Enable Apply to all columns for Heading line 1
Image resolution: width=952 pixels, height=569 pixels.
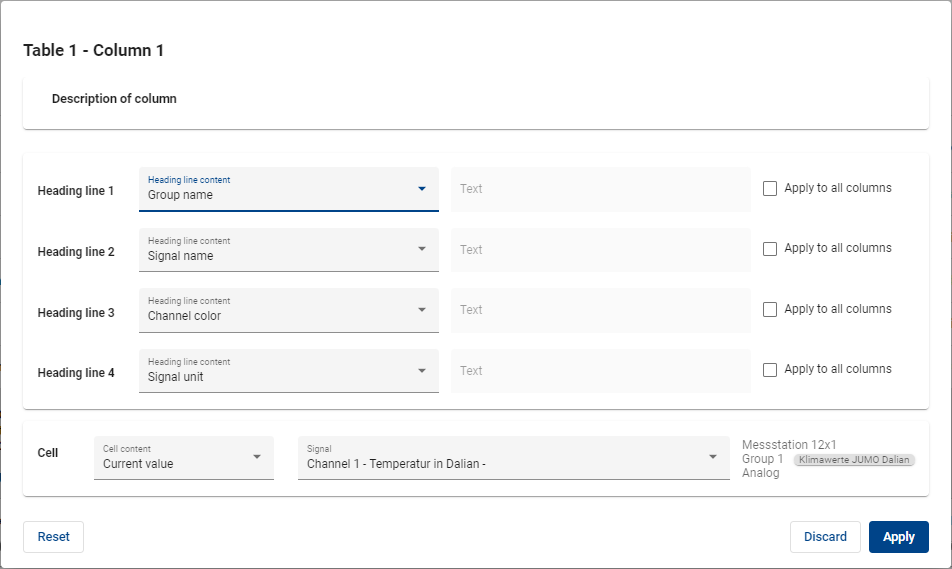click(770, 188)
